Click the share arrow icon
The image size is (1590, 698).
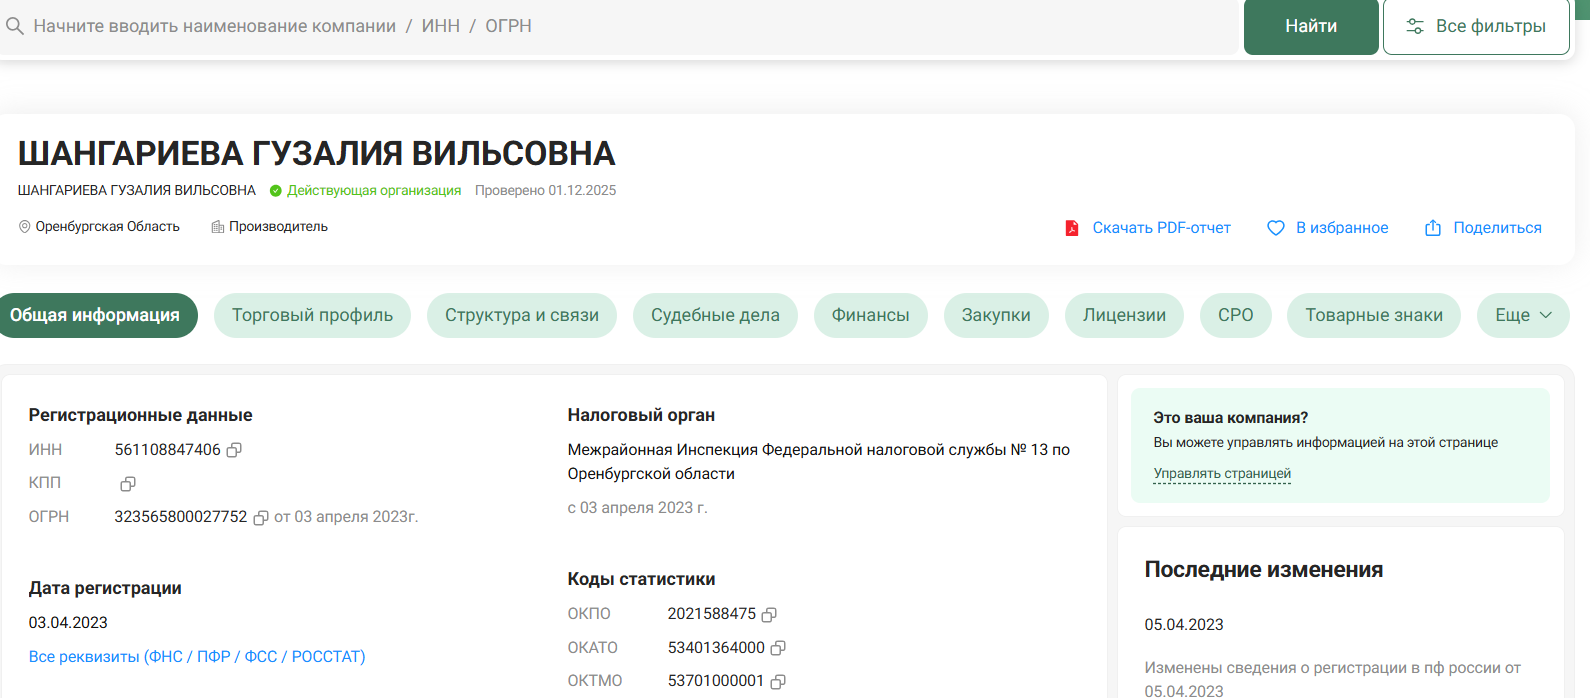pyautogui.click(x=1433, y=228)
